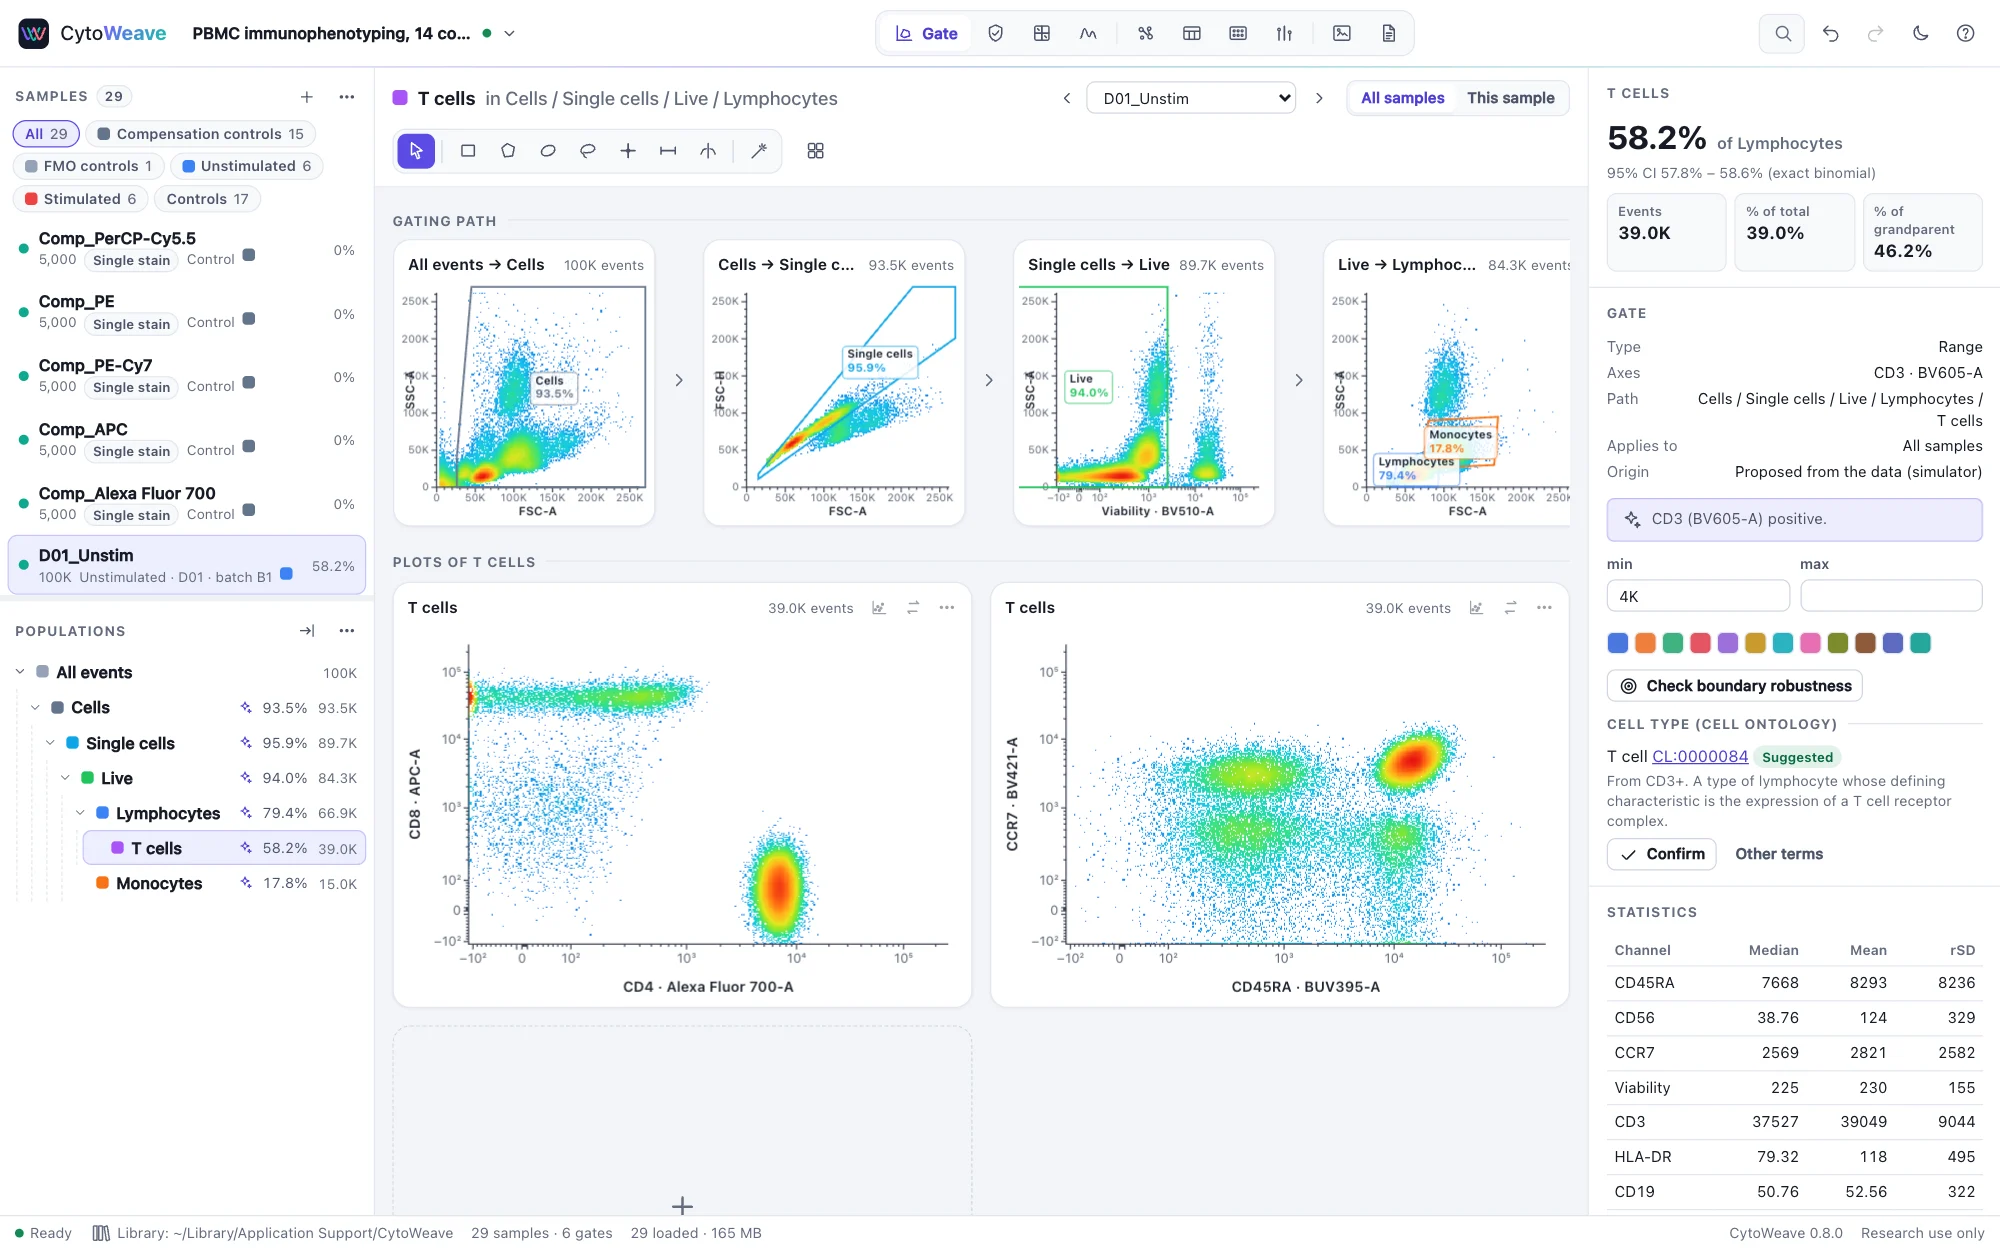This screenshot has height=1250, width=2000.
Task: Select the rectangle gate tool
Action: (x=468, y=151)
